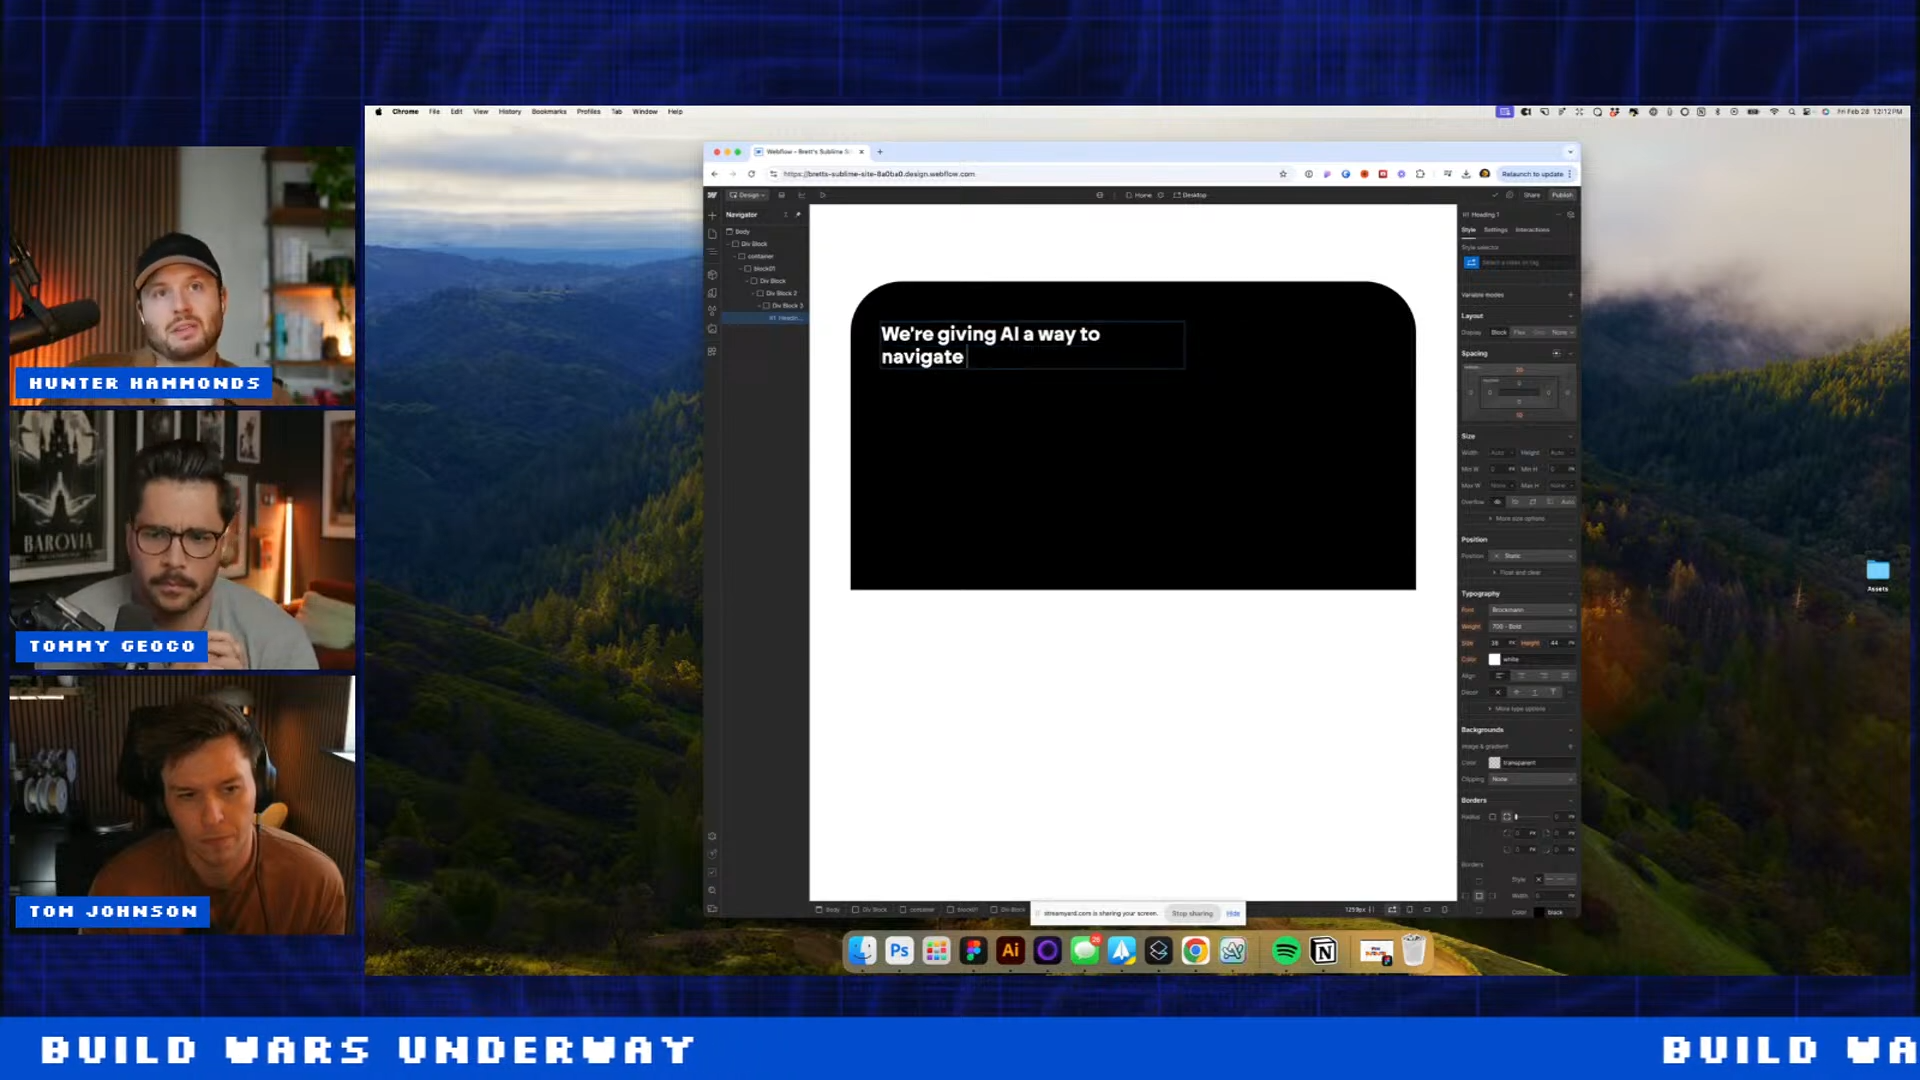Open Spotify from the Dock
The width and height of the screenshot is (1920, 1080).
[1286, 950]
